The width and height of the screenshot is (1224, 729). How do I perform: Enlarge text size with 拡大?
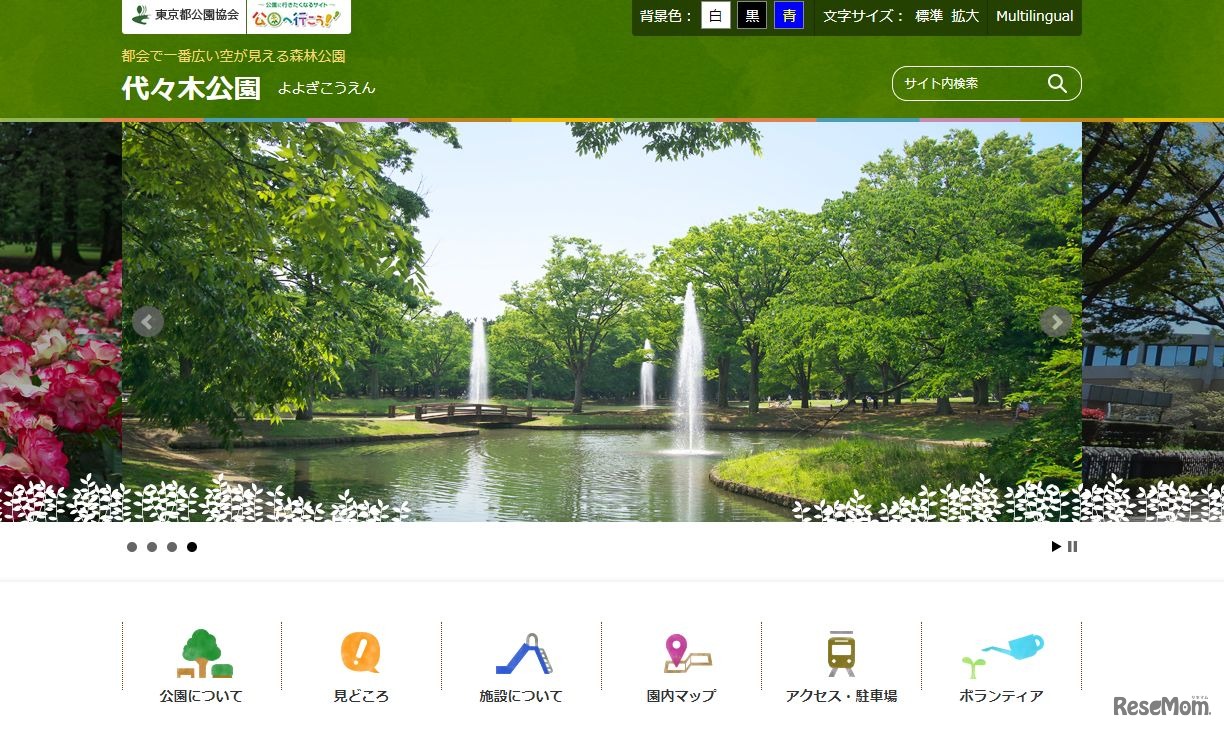tap(965, 16)
